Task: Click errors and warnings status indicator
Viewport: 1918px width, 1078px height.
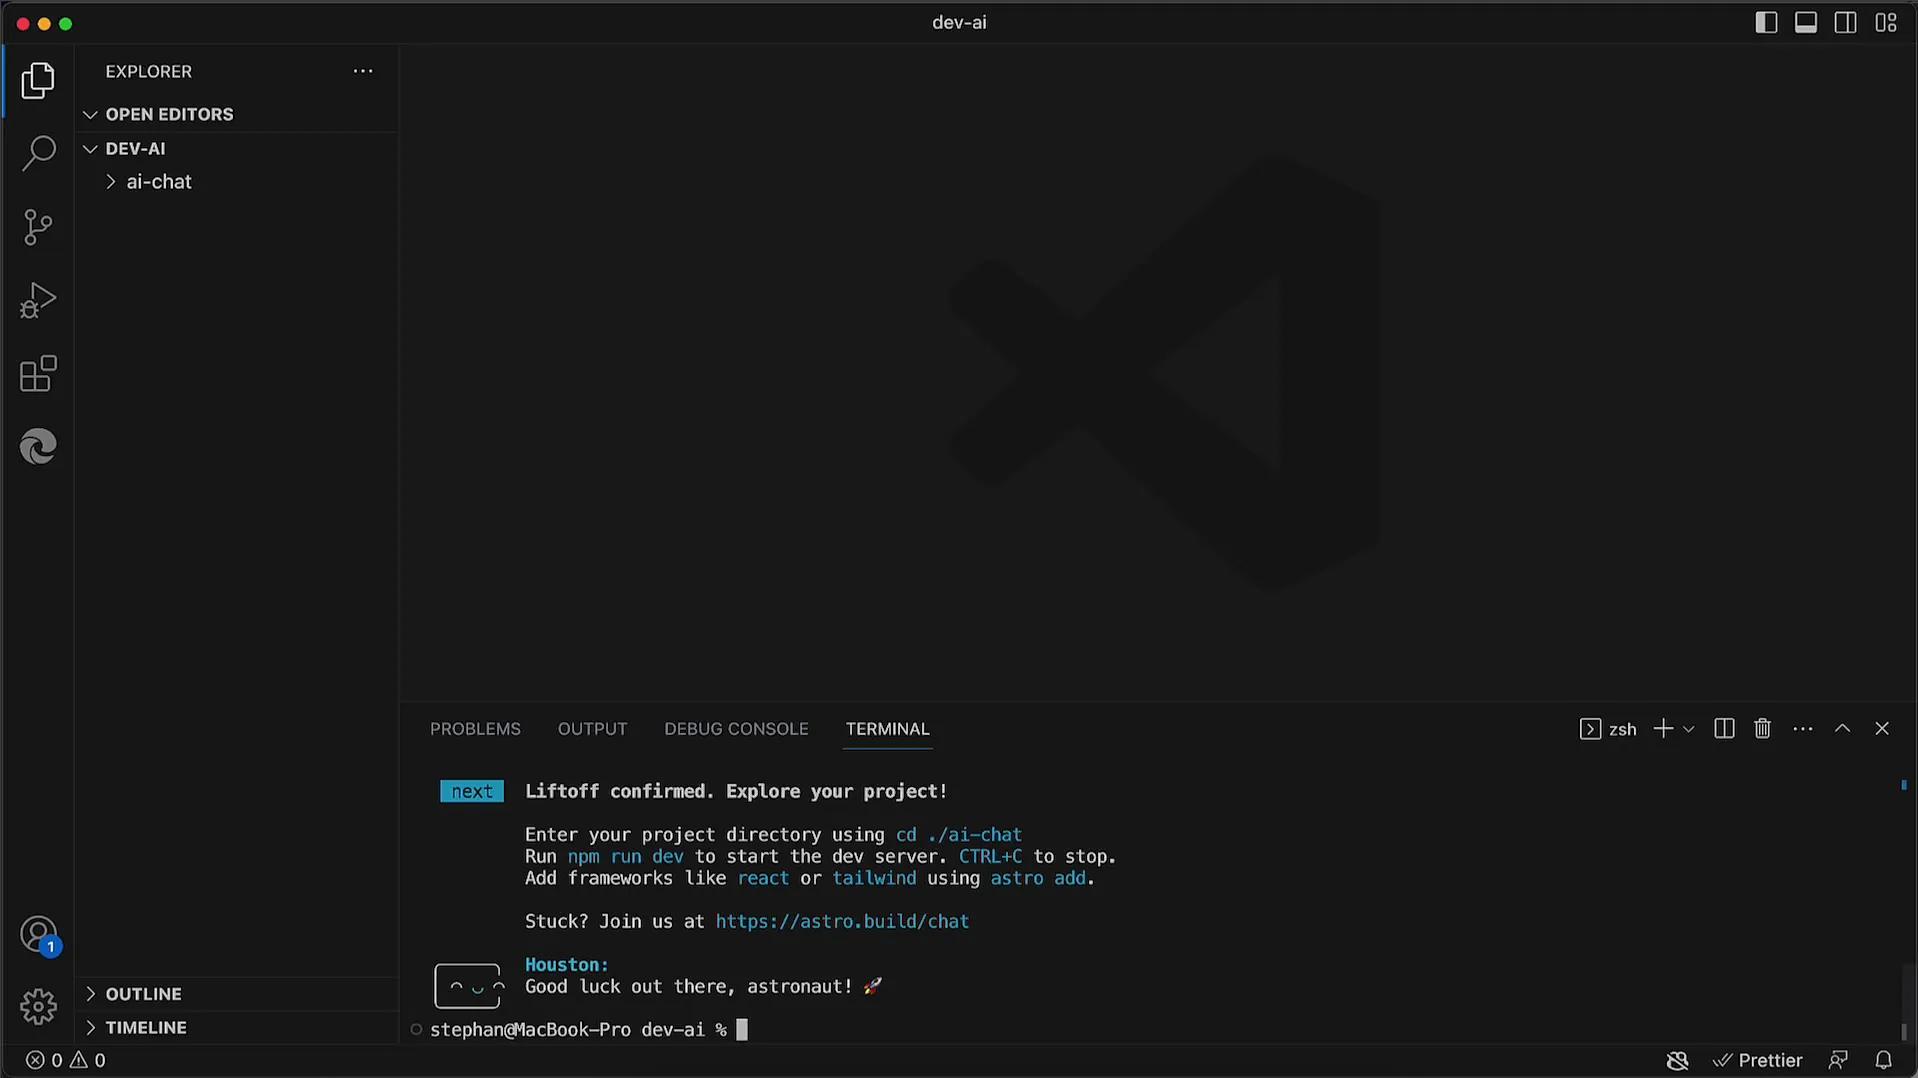Action: pos(66,1060)
